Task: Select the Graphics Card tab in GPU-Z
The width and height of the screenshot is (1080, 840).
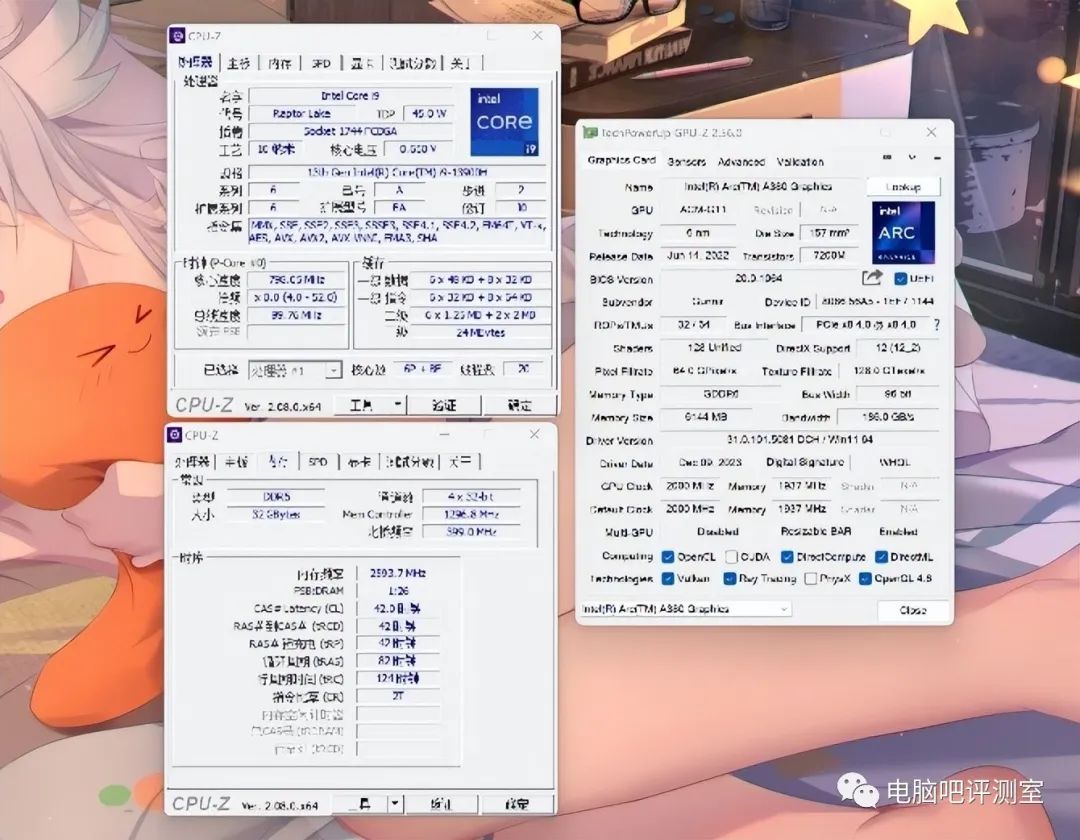Action: point(621,160)
